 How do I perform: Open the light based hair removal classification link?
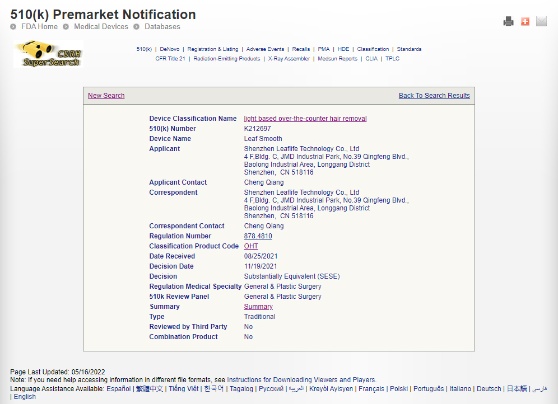pyautogui.click(x=305, y=119)
